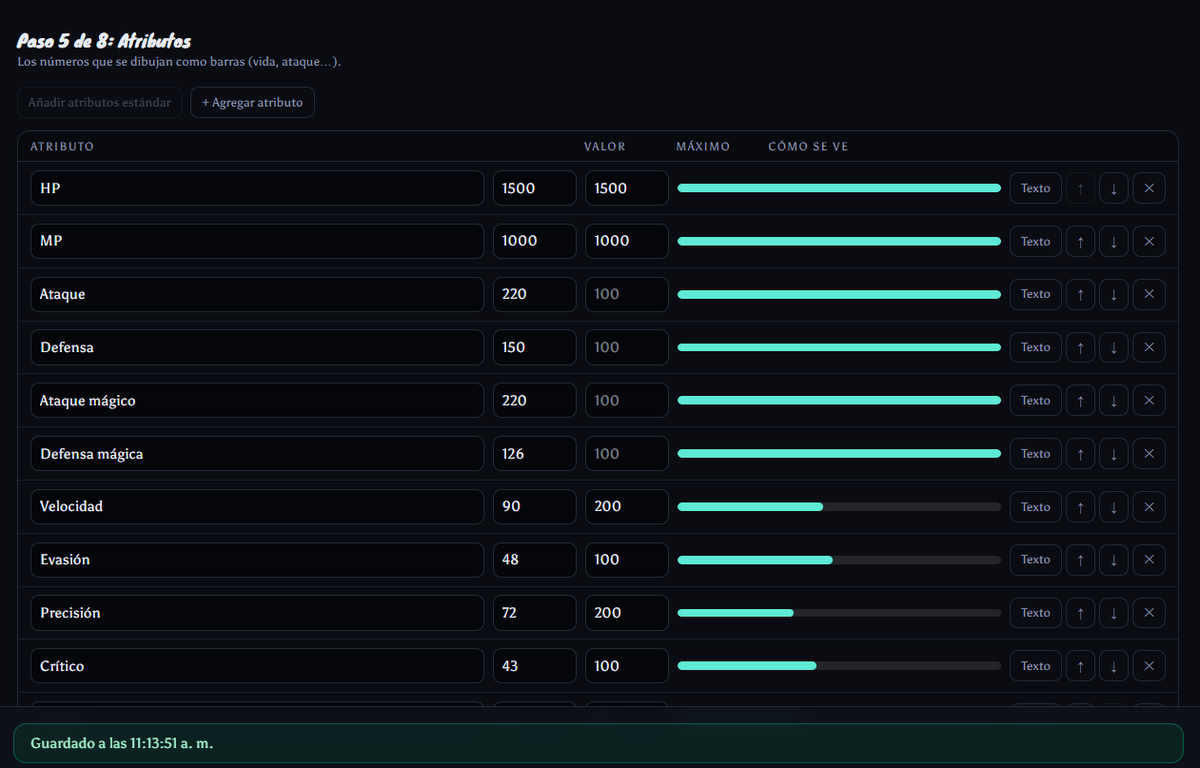Screen dimensions: 1200x768
Task: Click Texto button in Crítico row
Action: [1036, 666]
